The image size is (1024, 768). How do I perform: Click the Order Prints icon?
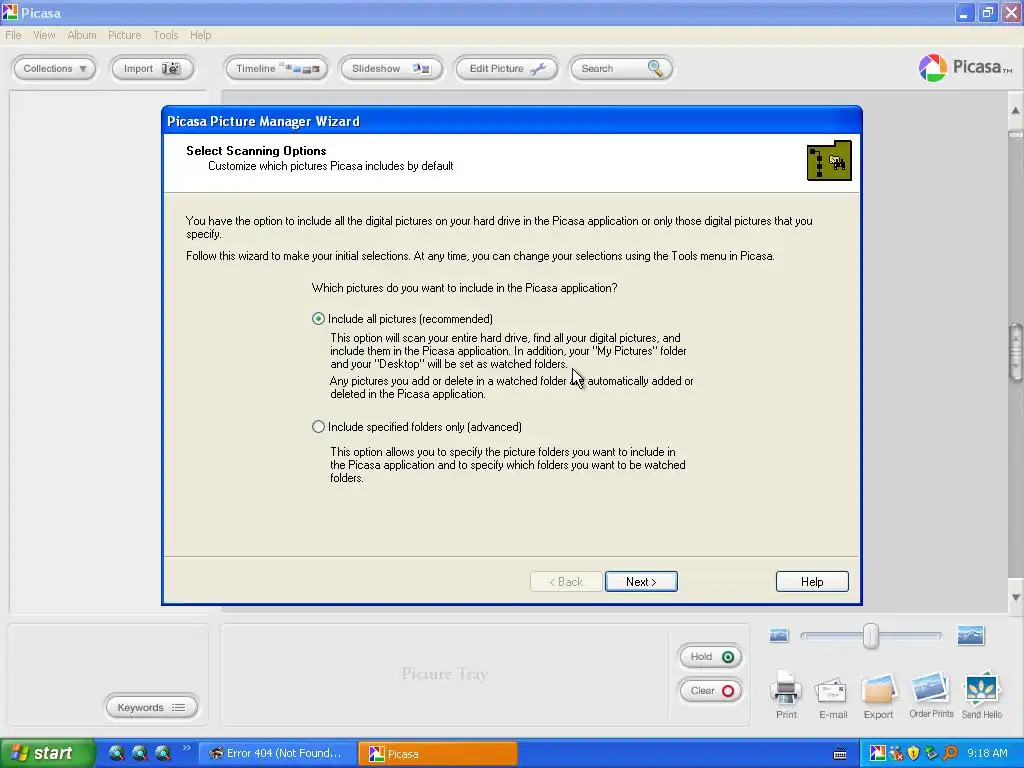click(931, 696)
